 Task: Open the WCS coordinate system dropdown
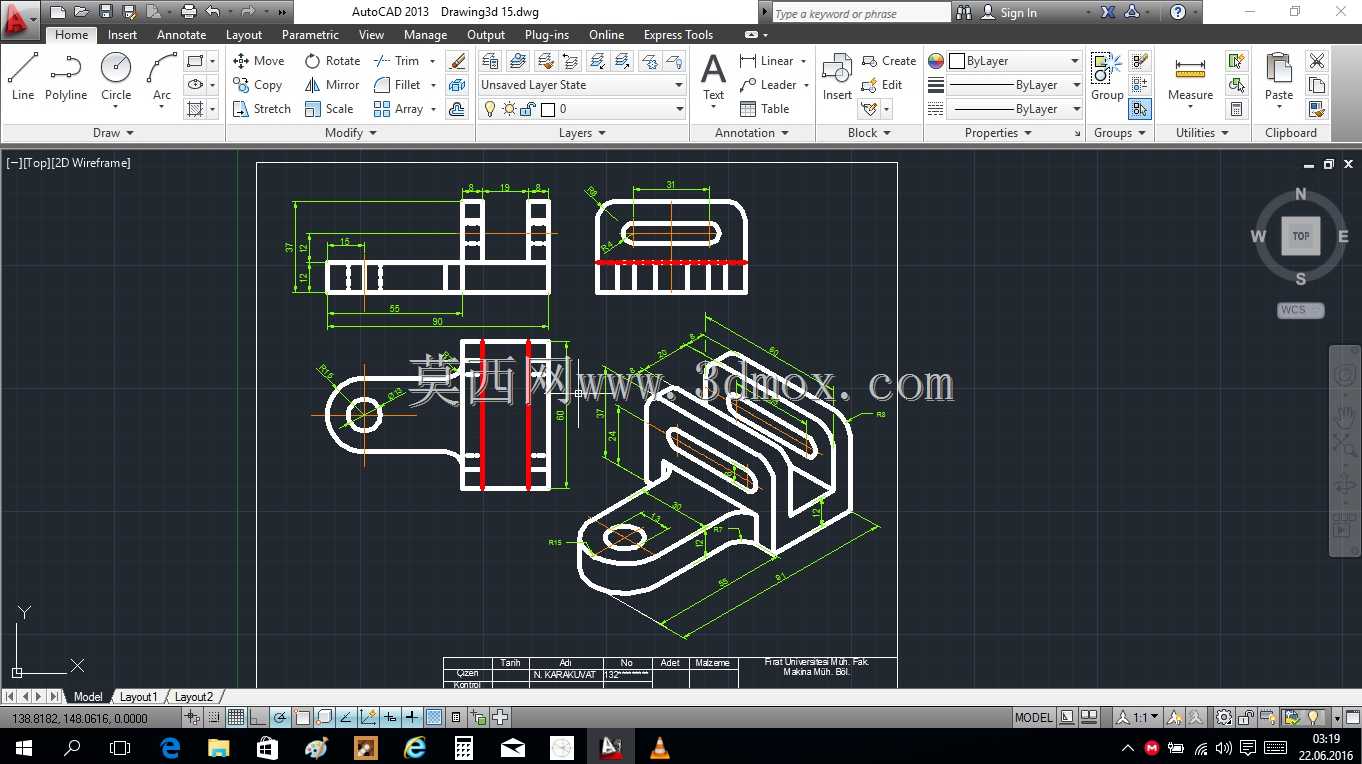[1300, 310]
